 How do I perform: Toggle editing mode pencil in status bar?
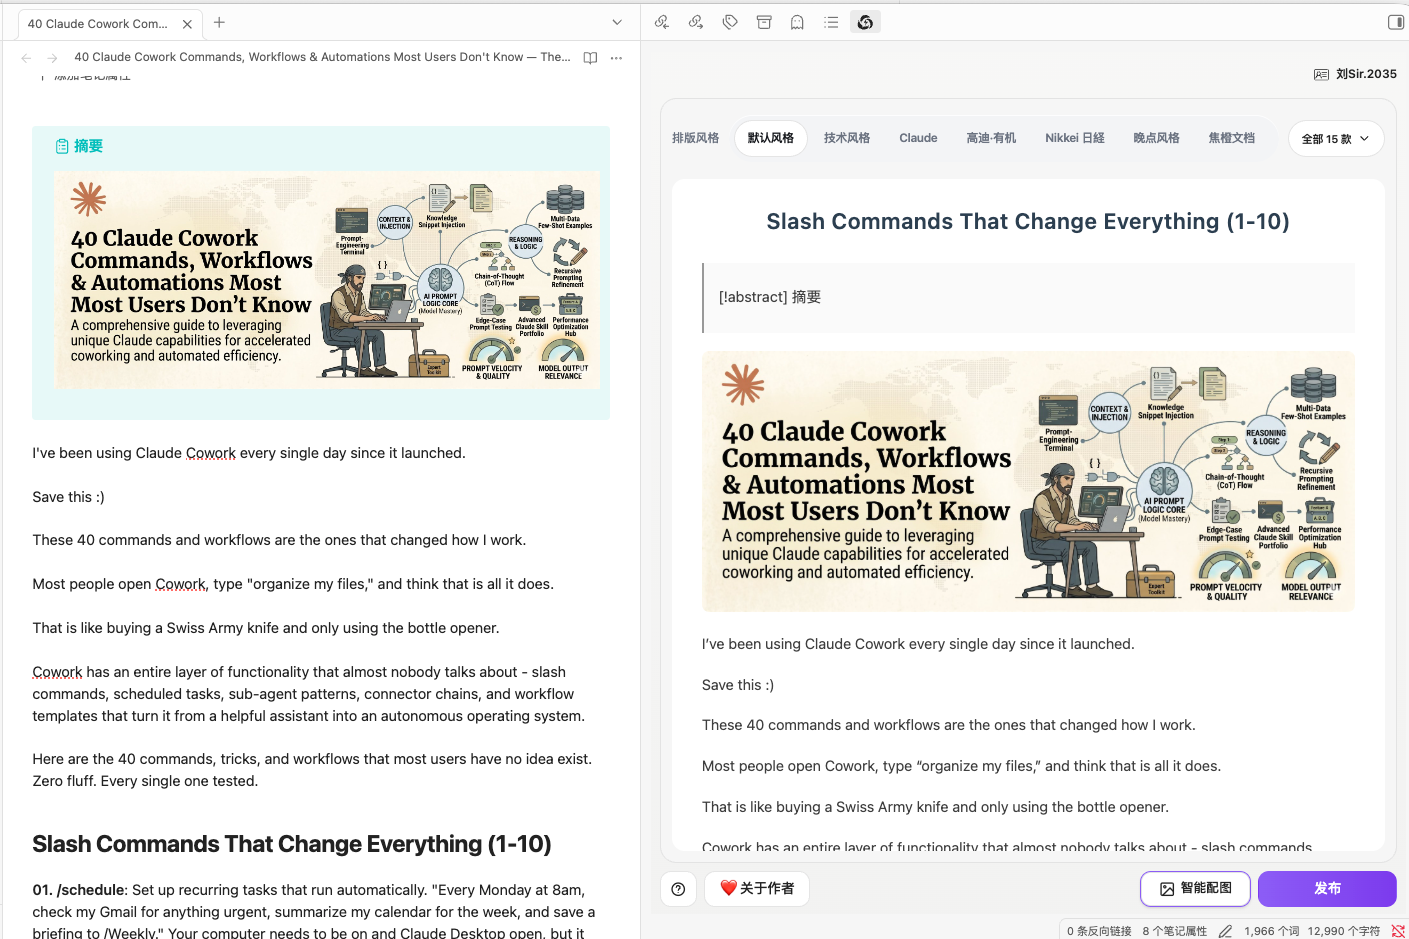1225,931
